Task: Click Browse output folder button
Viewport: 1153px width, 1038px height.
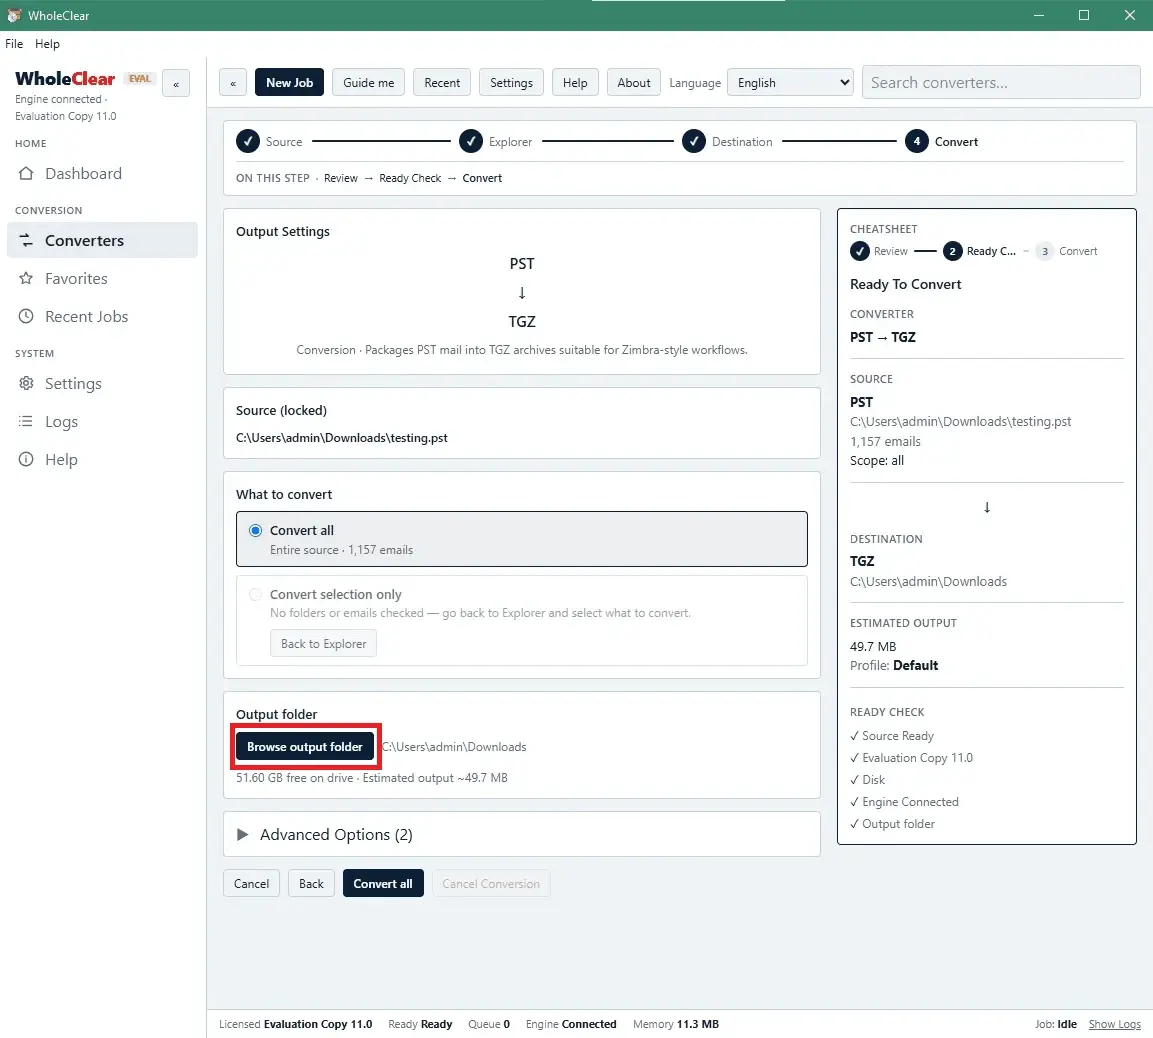Action: [x=304, y=747]
